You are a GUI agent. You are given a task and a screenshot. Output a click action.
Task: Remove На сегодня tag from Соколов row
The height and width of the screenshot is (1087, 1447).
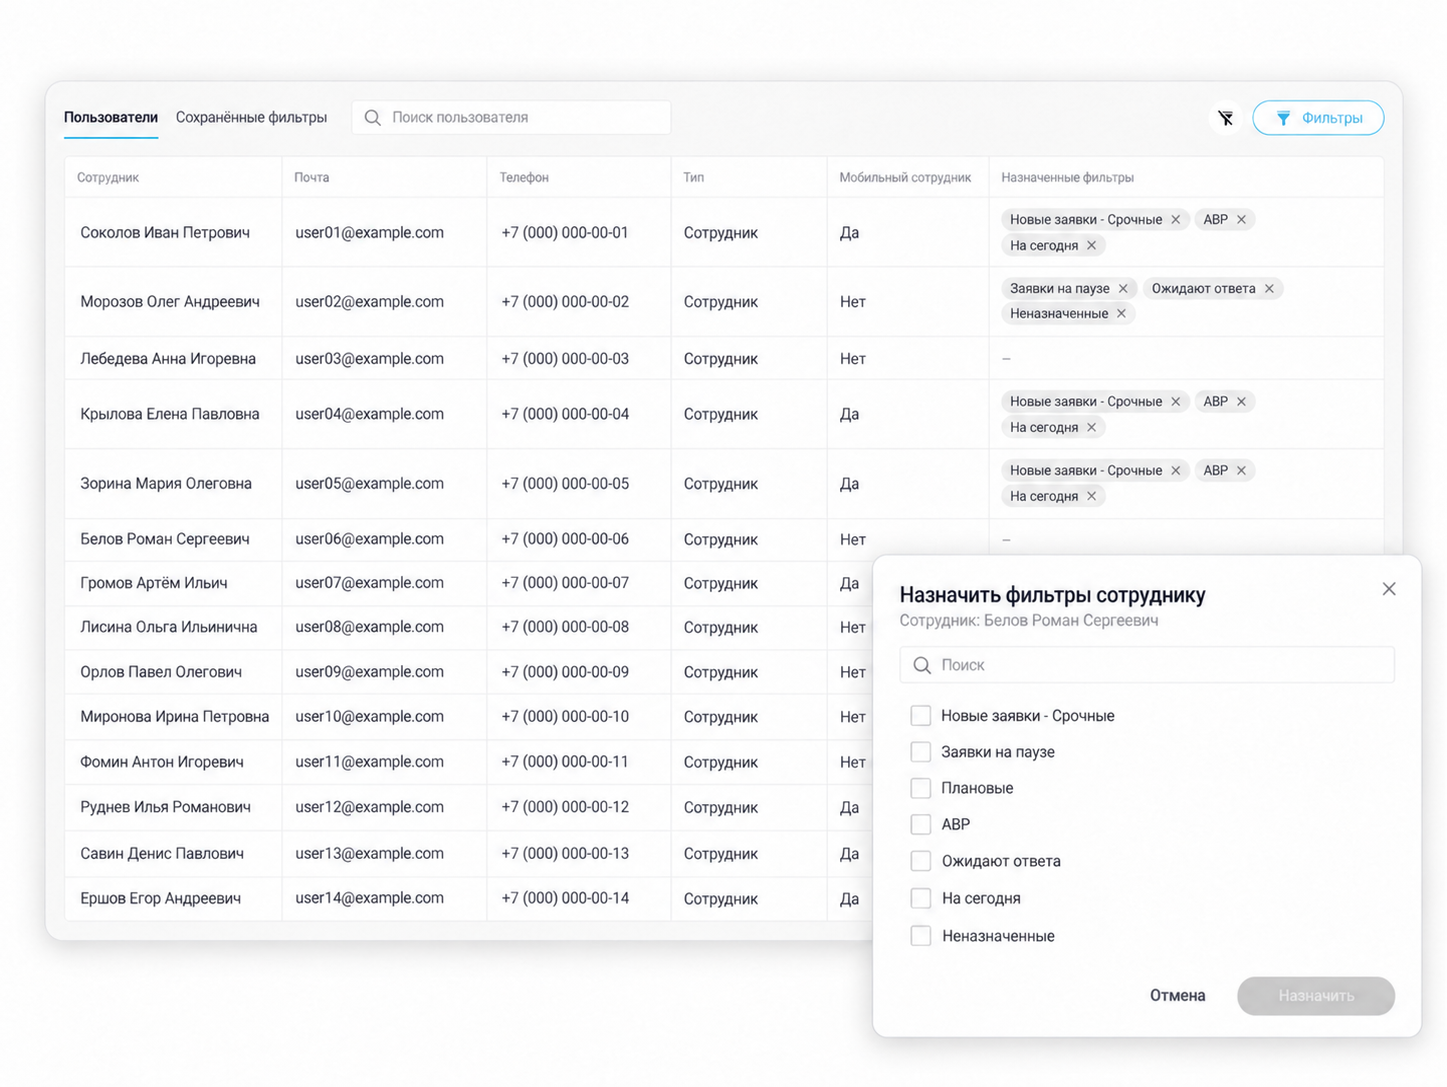pyautogui.click(x=1092, y=246)
